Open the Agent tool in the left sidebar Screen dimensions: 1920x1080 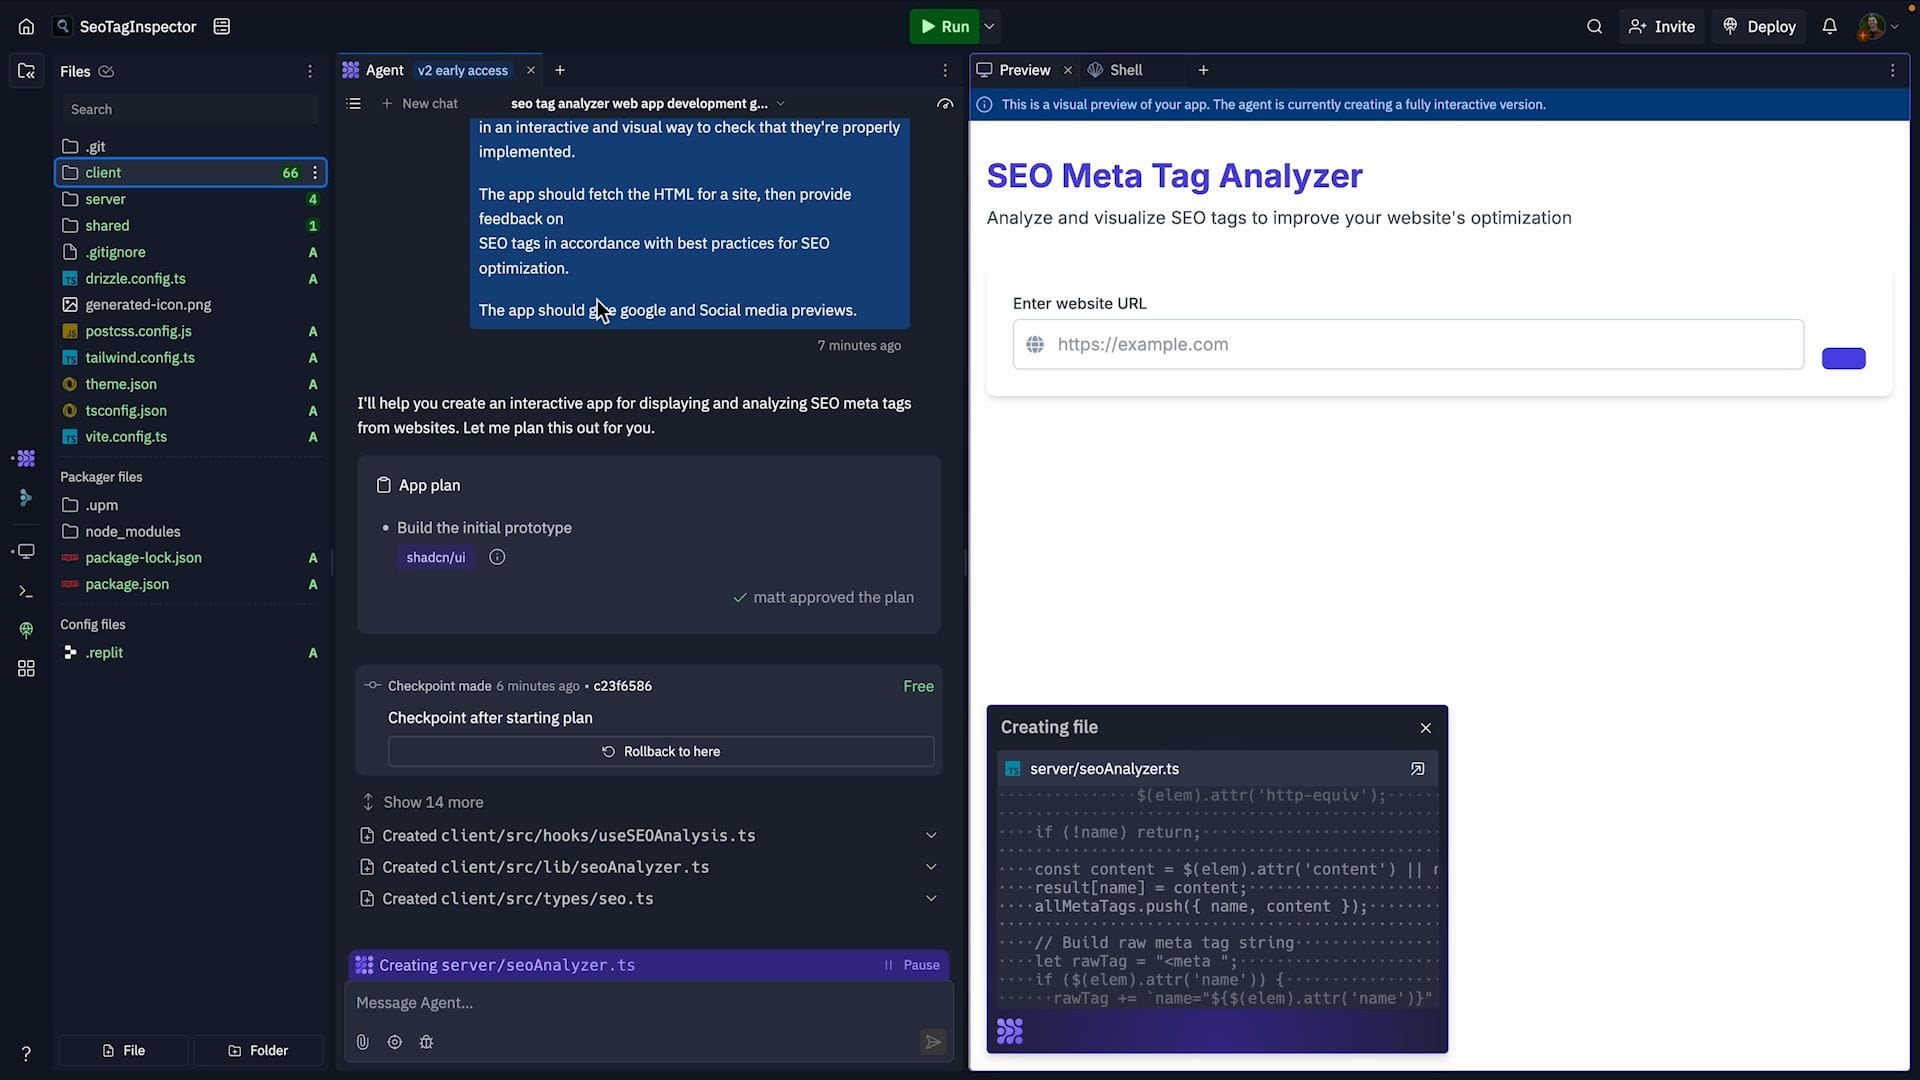point(26,459)
